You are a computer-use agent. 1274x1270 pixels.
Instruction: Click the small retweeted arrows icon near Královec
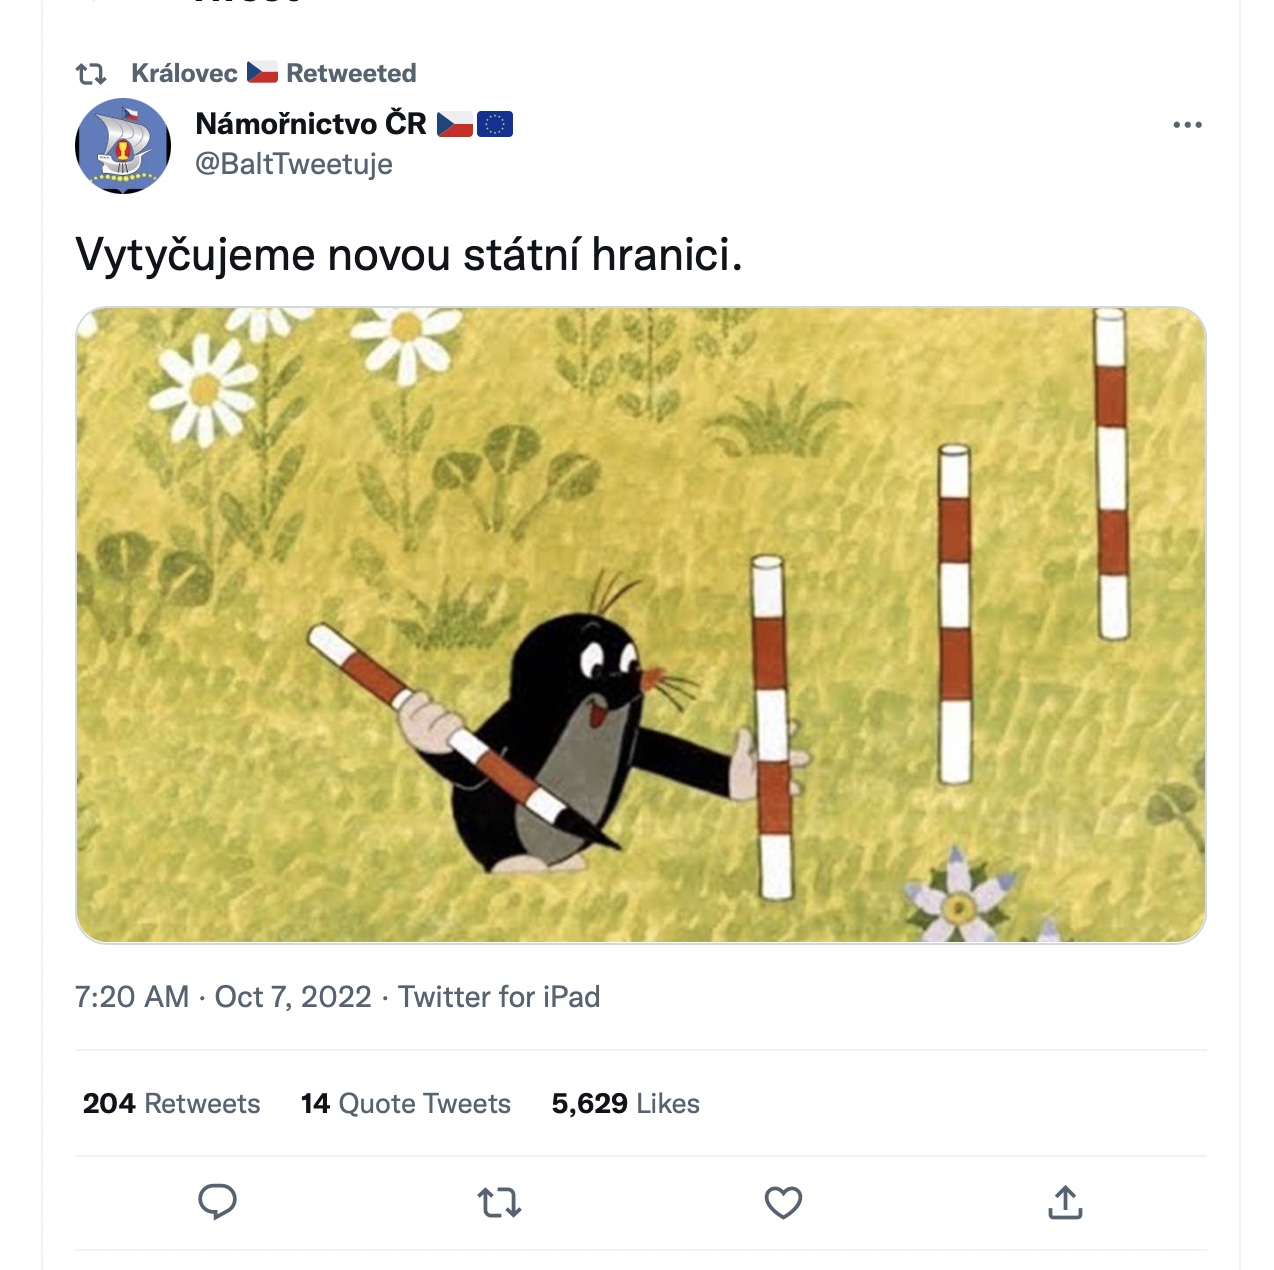tap(91, 73)
